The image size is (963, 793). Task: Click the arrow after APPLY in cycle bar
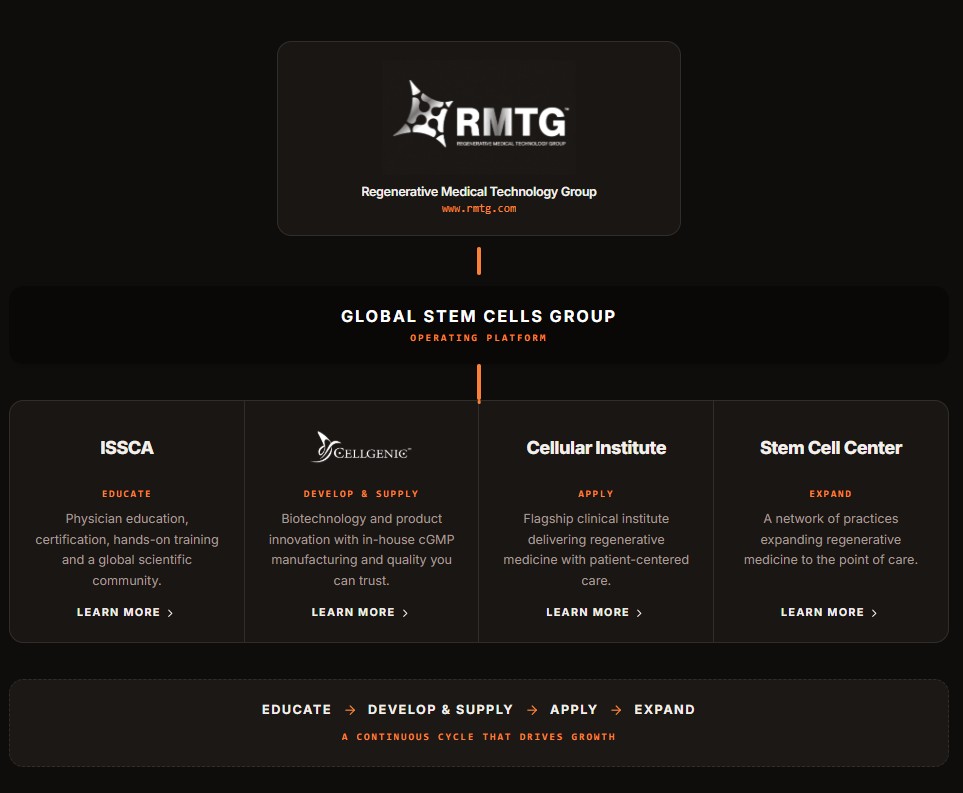tap(616, 710)
